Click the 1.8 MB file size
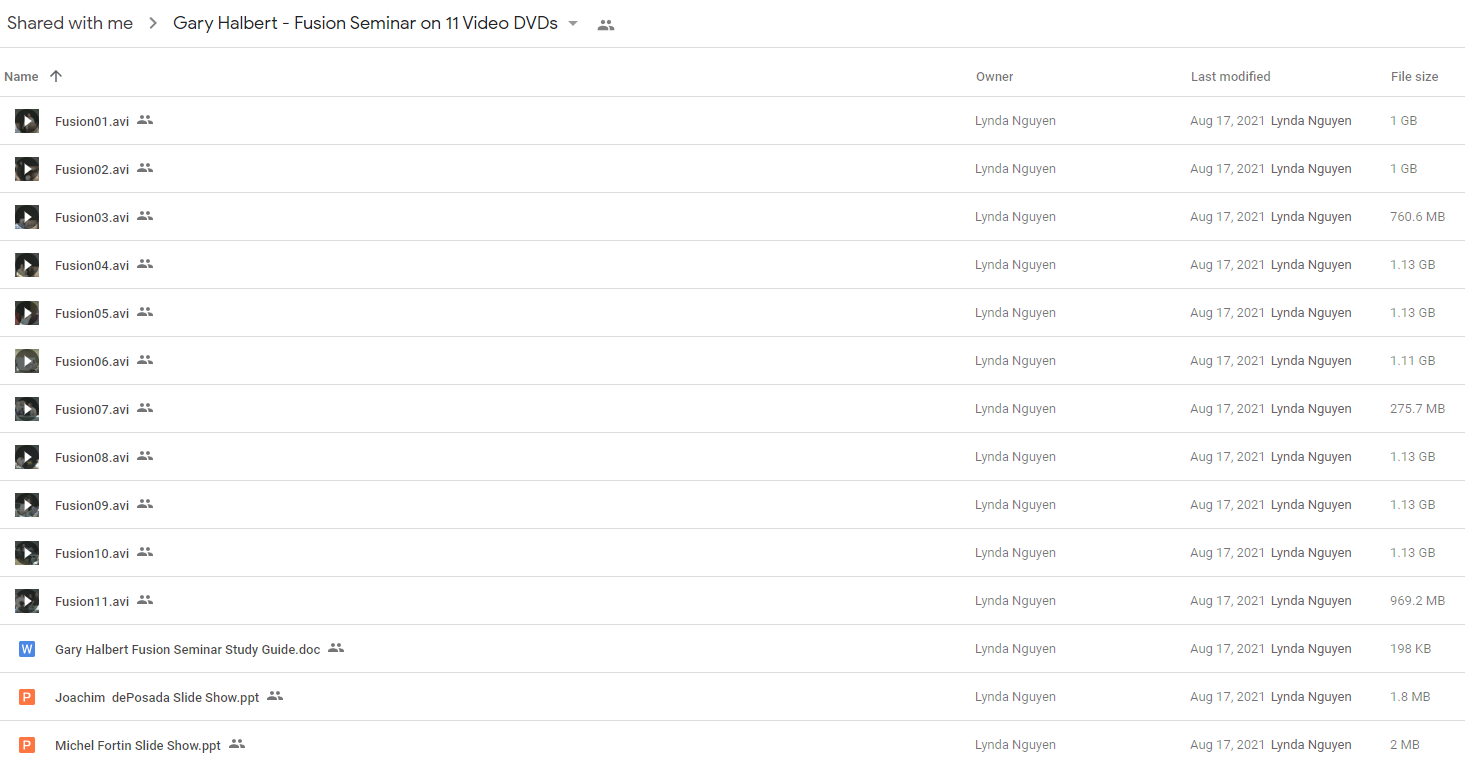This screenshot has height=764, width=1465. 1410,697
